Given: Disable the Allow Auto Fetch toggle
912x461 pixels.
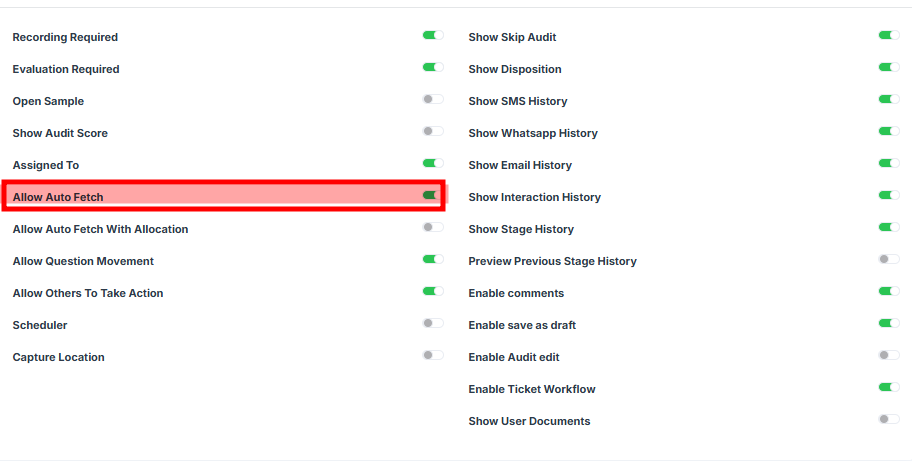Looking at the screenshot, I should click(432, 195).
